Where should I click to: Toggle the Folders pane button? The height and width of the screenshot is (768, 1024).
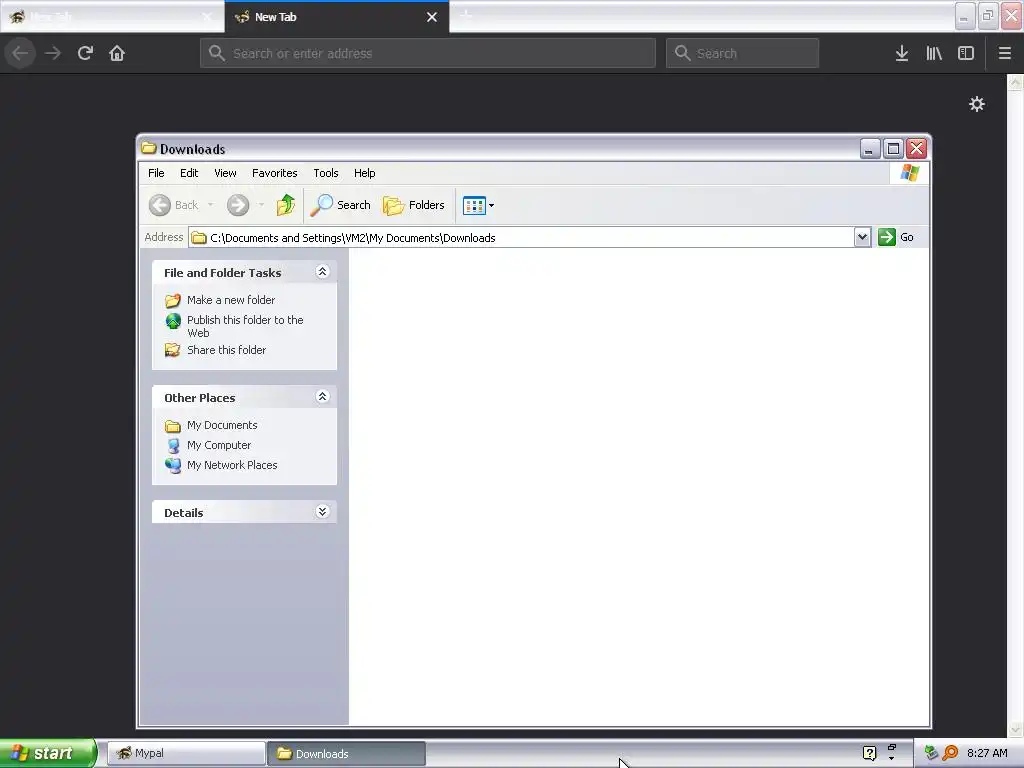[414, 205]
